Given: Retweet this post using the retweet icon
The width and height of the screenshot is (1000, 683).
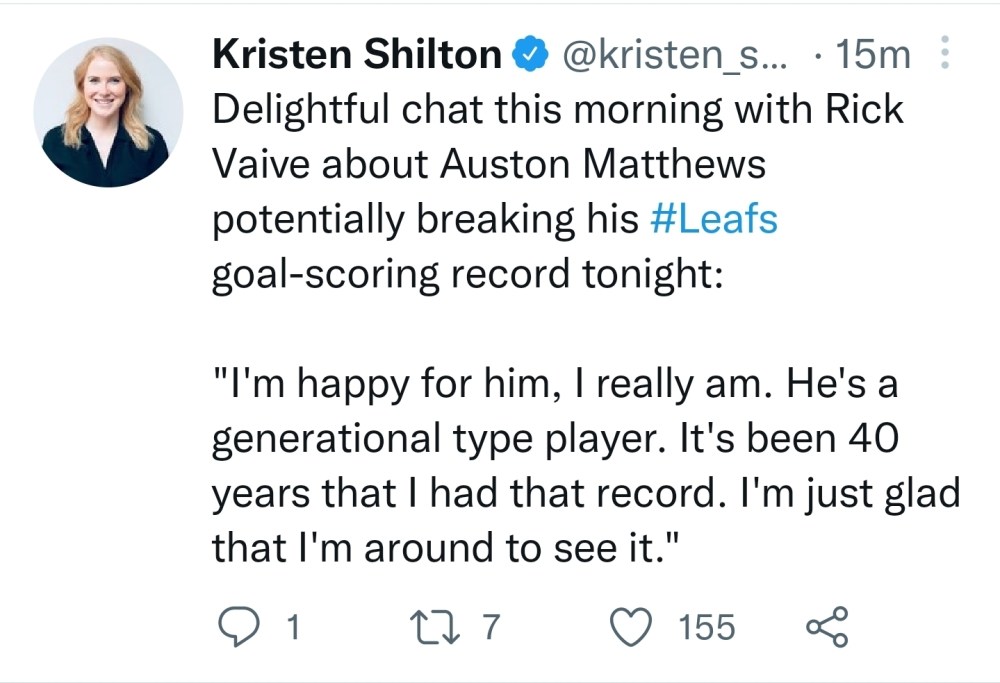Looking at the screenshot, I should (x=433, y=627).
